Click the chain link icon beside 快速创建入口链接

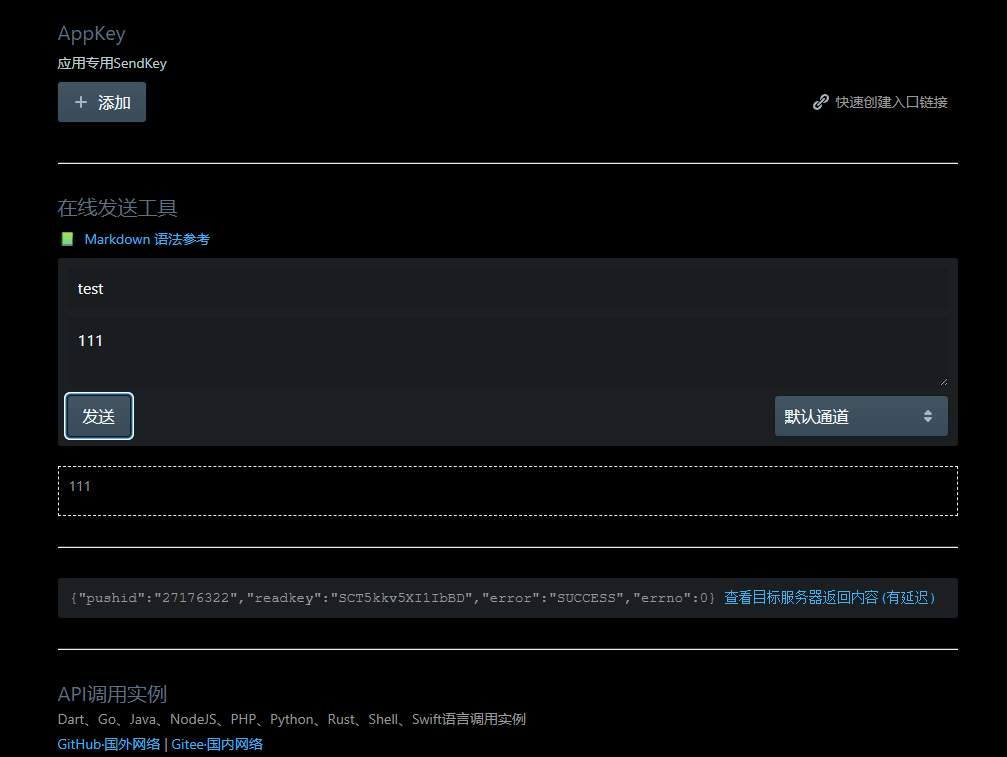coord(820,101)
